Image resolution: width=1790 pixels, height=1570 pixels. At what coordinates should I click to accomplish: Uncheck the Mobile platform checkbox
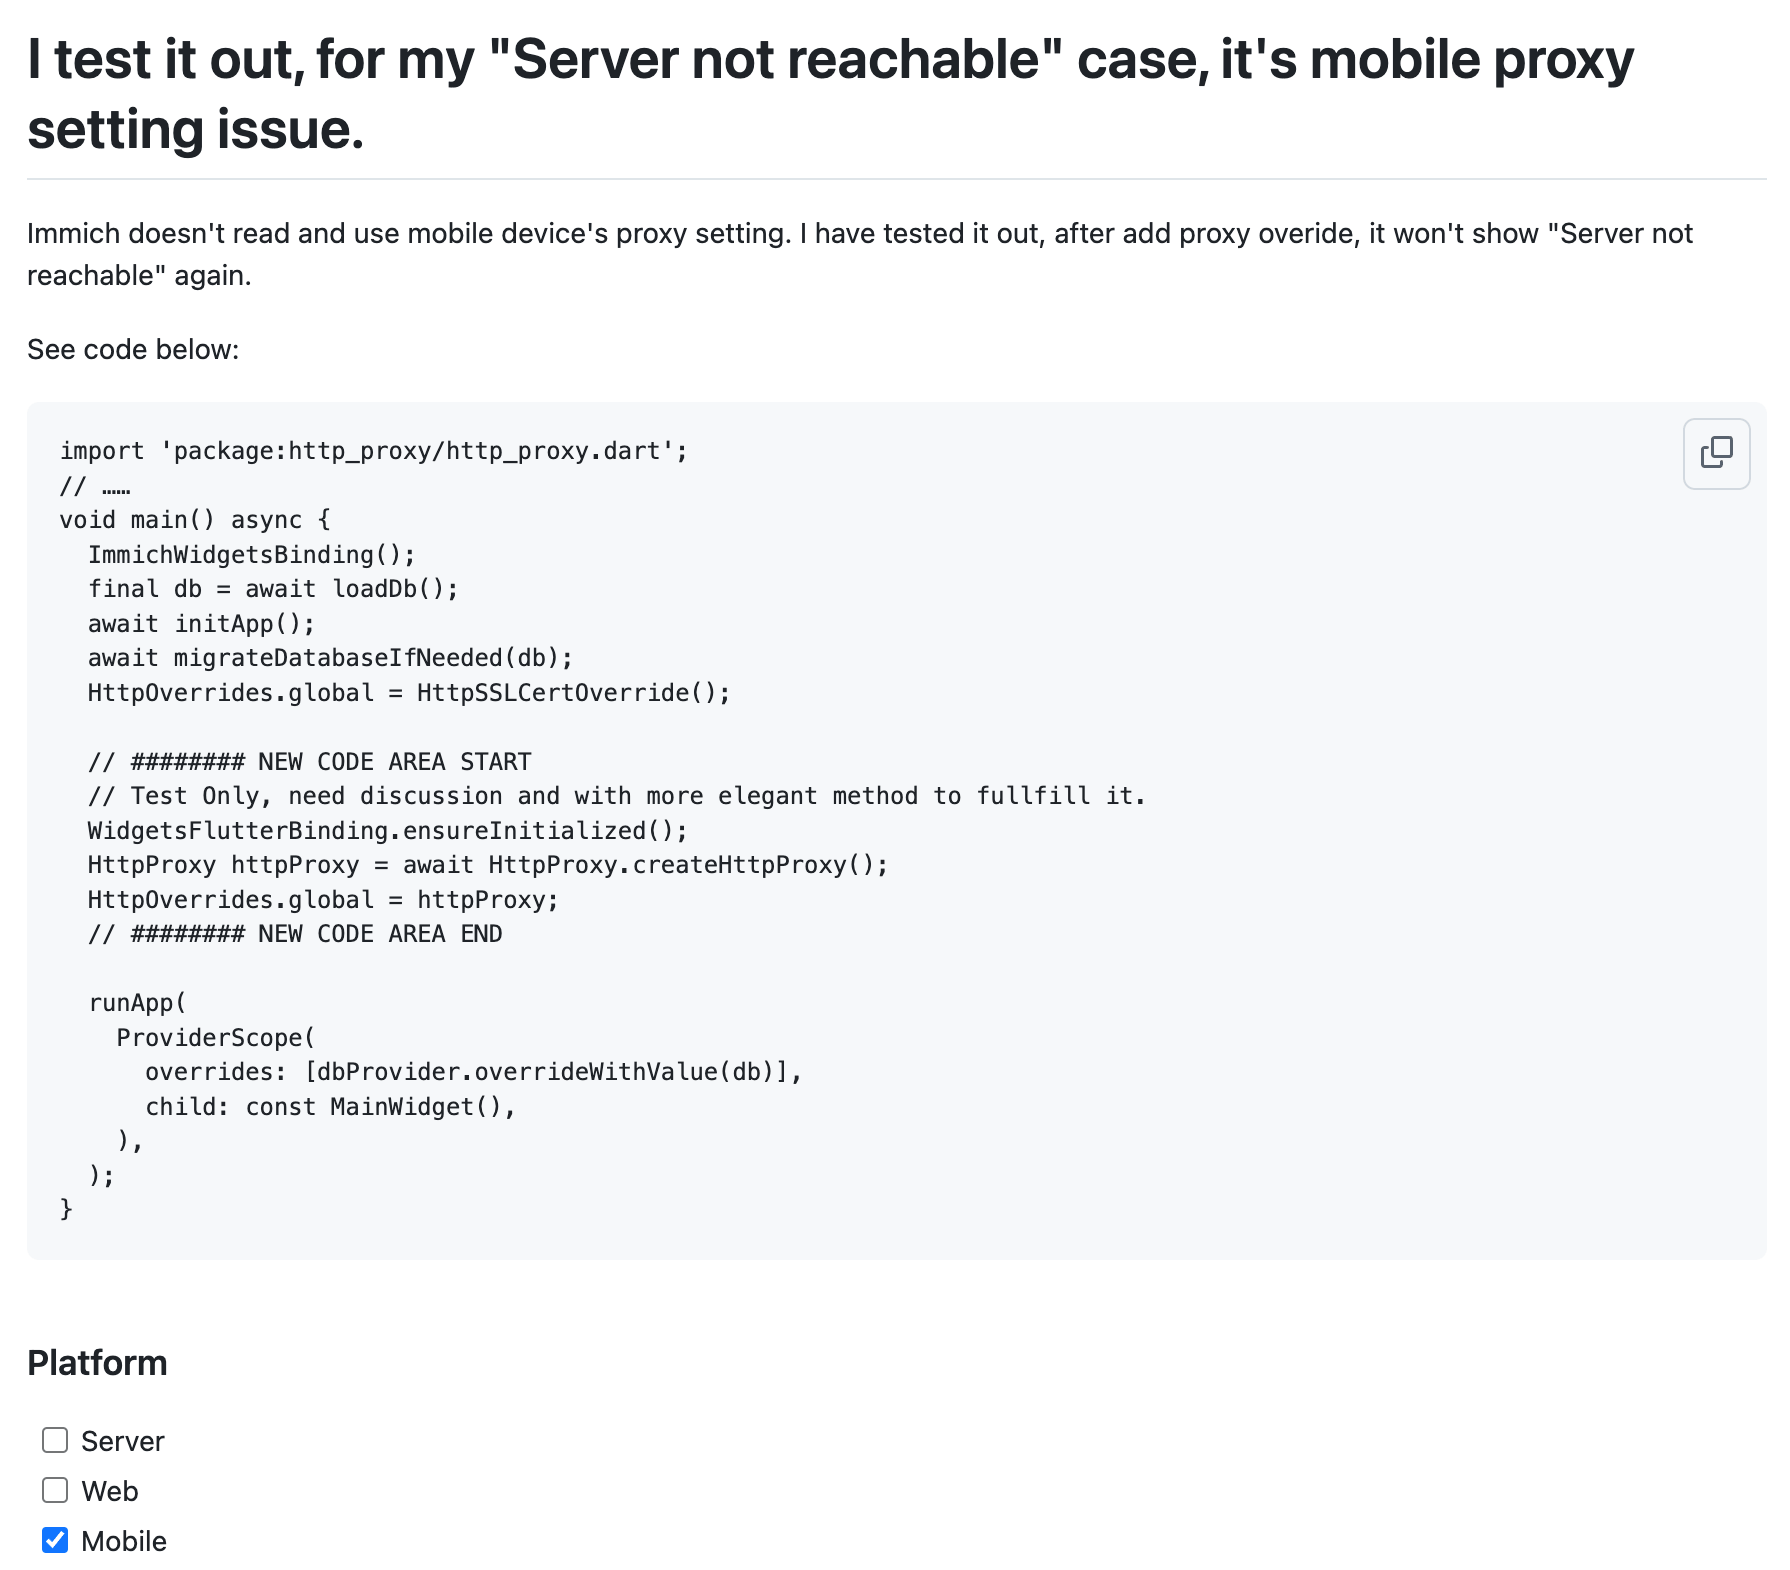click(x=55, y=1540)
